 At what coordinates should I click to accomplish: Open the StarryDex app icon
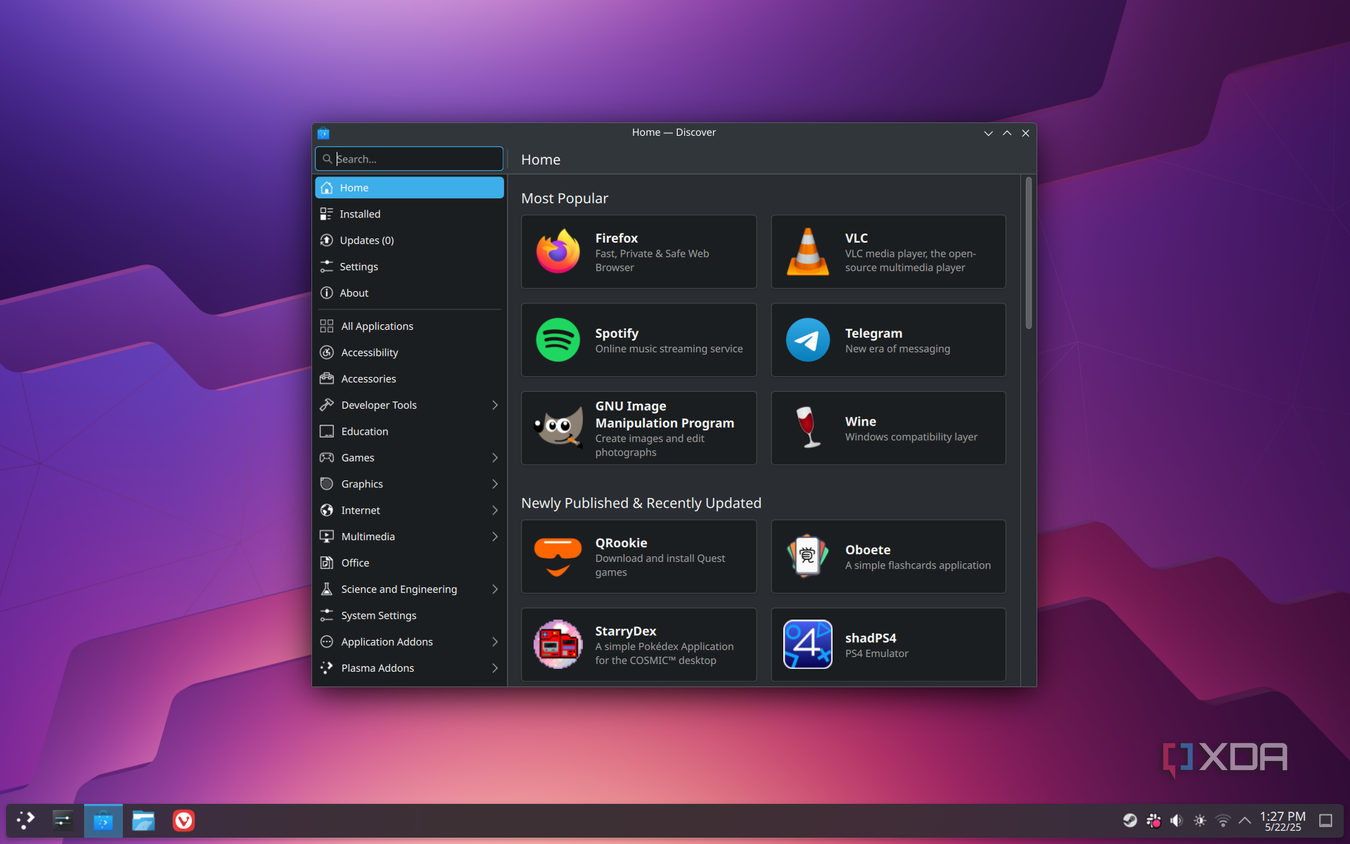558,645
